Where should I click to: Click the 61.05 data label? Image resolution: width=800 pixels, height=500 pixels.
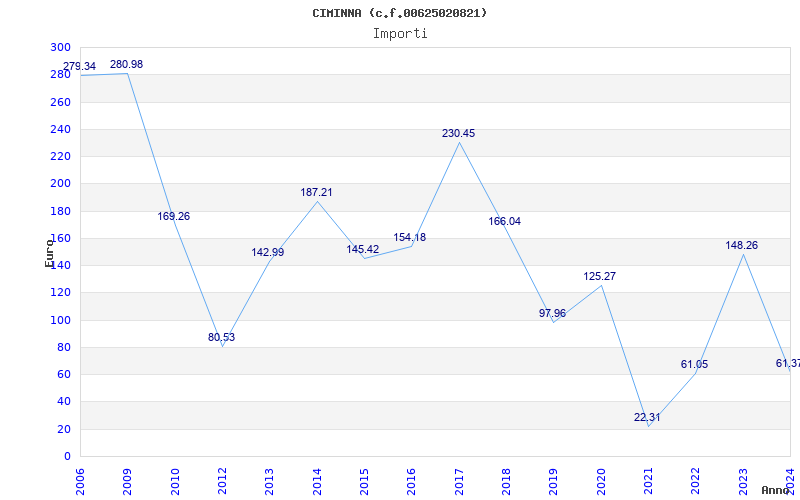coord(694,364)
